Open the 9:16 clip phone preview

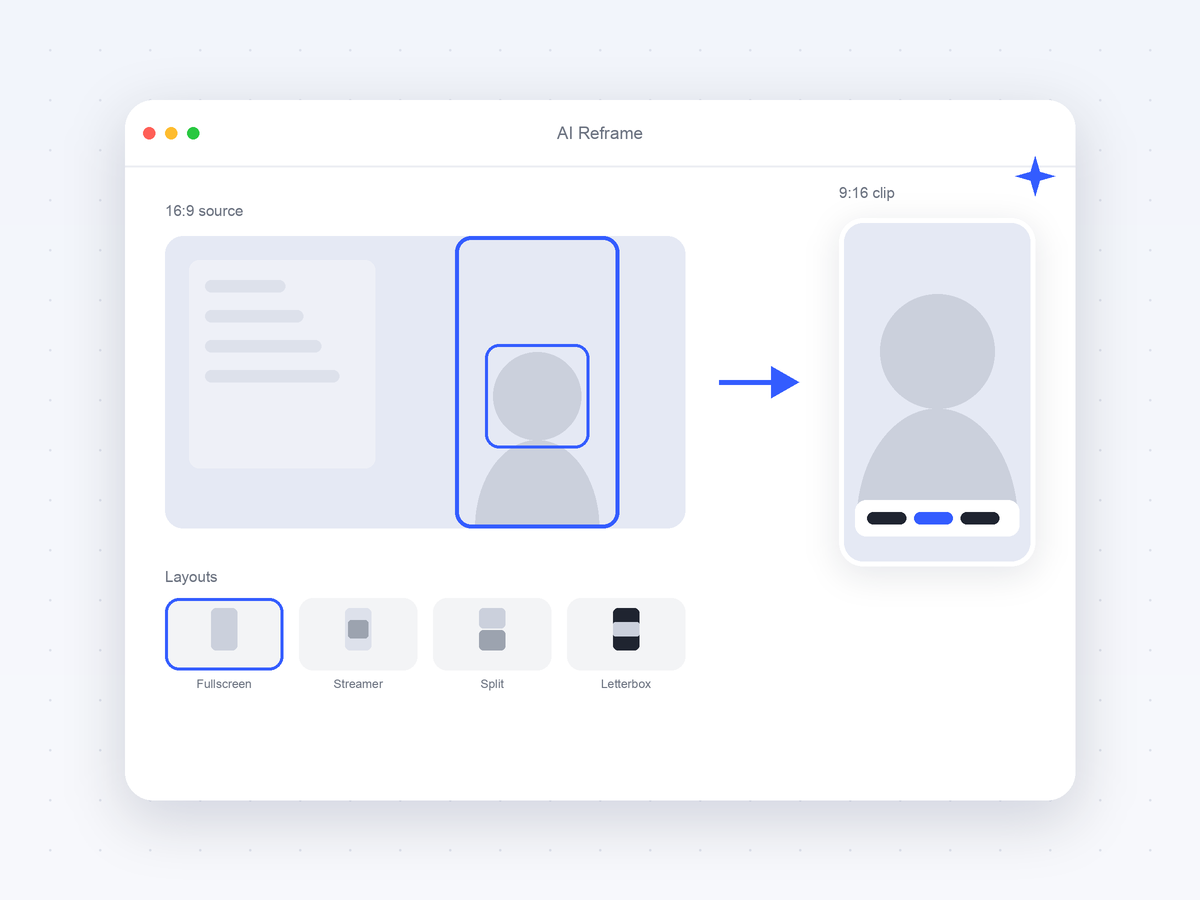pyautogui.click(x=937, y=392)
